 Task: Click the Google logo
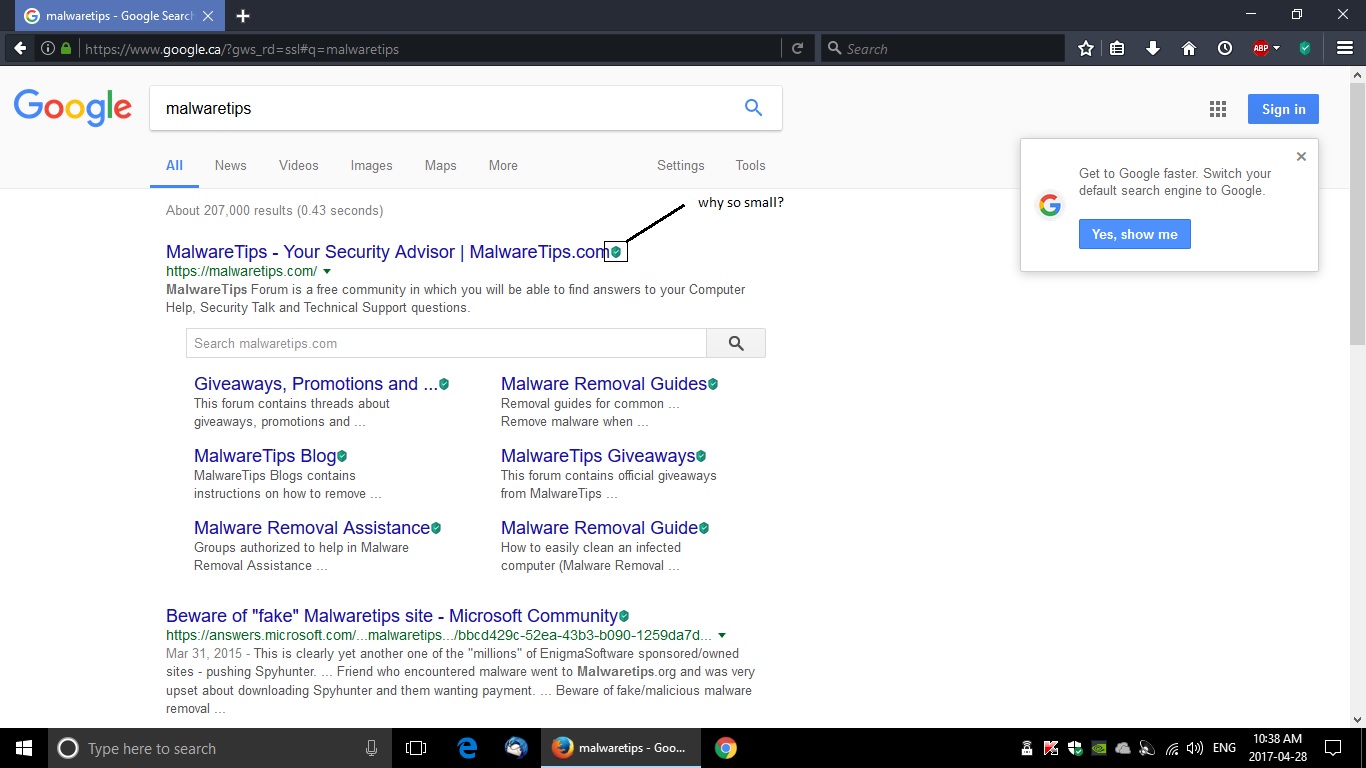click(73, 108)
